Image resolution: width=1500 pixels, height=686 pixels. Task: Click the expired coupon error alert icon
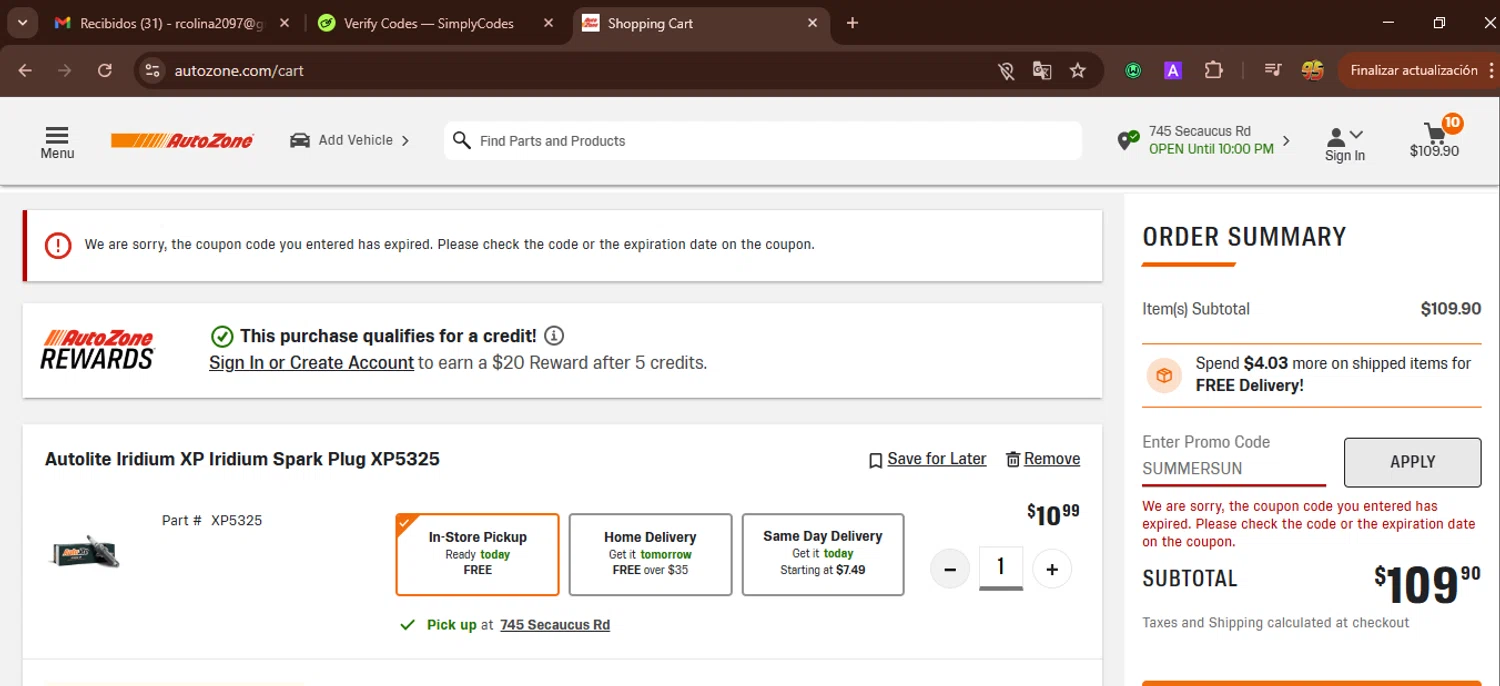tap(58, 245)
